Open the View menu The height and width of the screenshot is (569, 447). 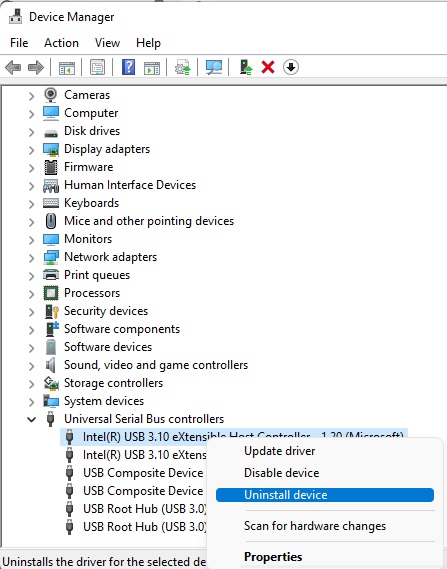click(107, 43)
